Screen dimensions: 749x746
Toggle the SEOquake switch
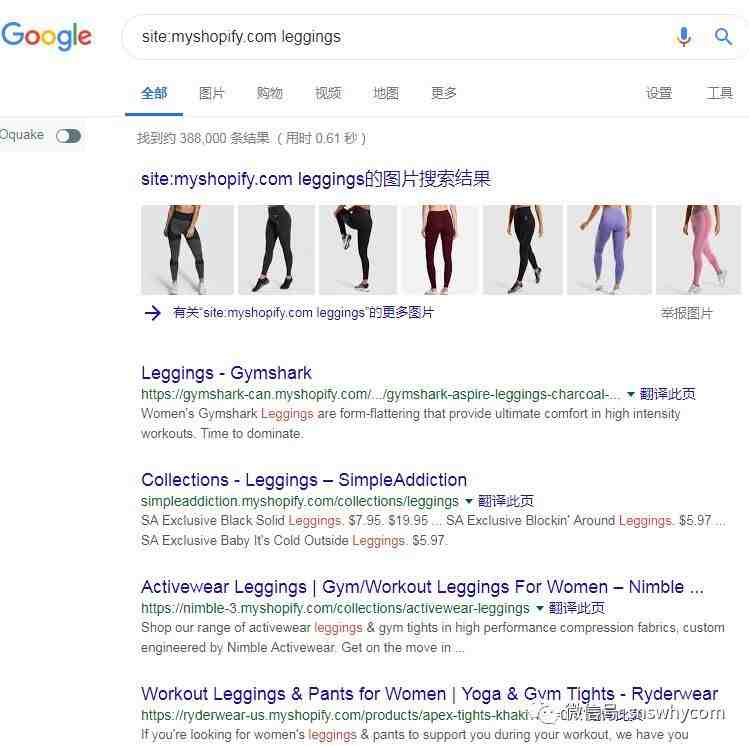coord(68,136)
